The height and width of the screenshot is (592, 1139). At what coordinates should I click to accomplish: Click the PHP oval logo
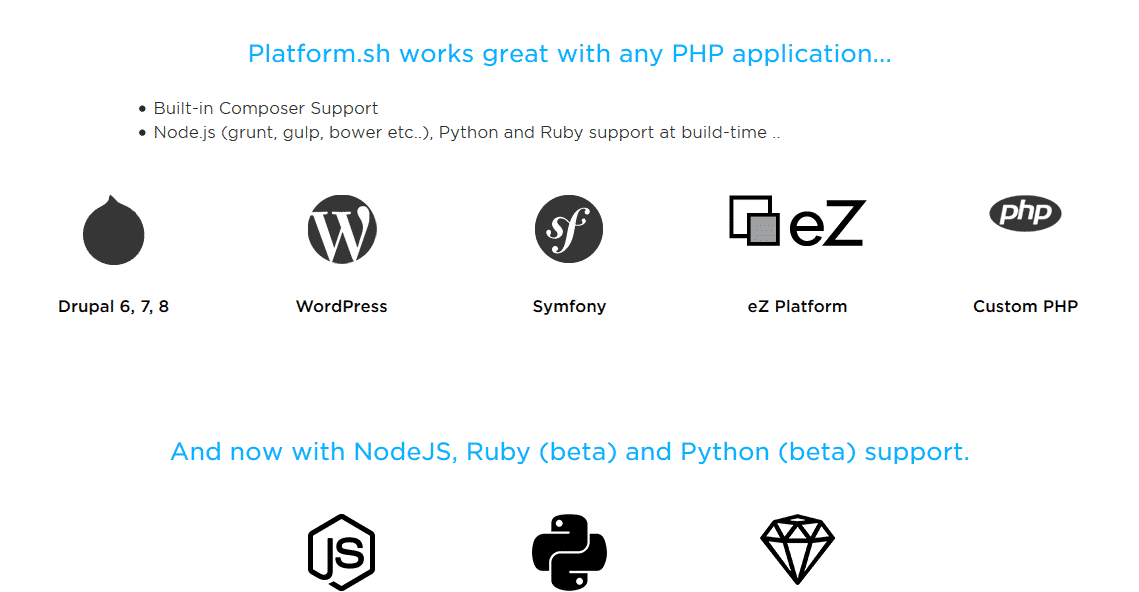point(1025,212)
